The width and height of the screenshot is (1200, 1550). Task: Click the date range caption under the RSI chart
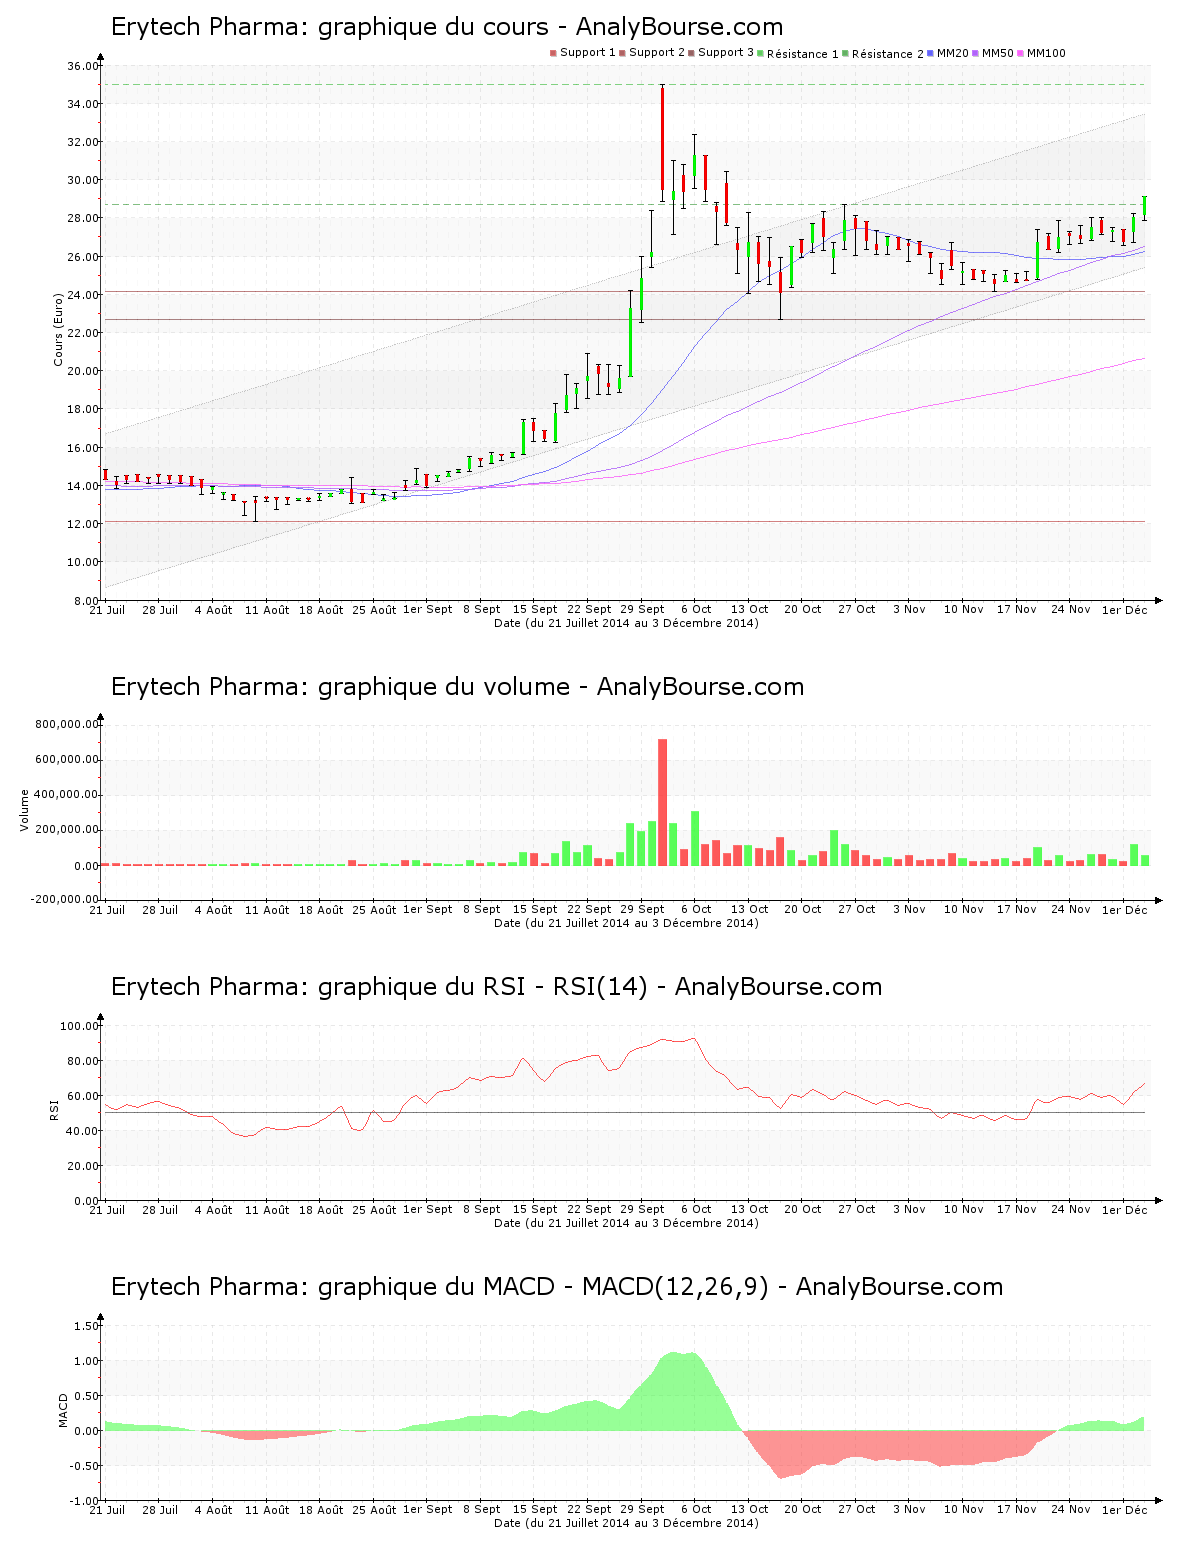coord(626,1223)
